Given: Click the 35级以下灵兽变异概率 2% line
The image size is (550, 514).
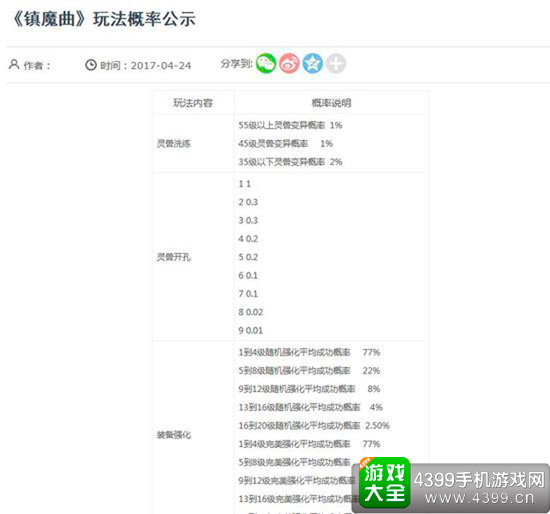Looking at the screenshot, I should click(x=290, y=162).
